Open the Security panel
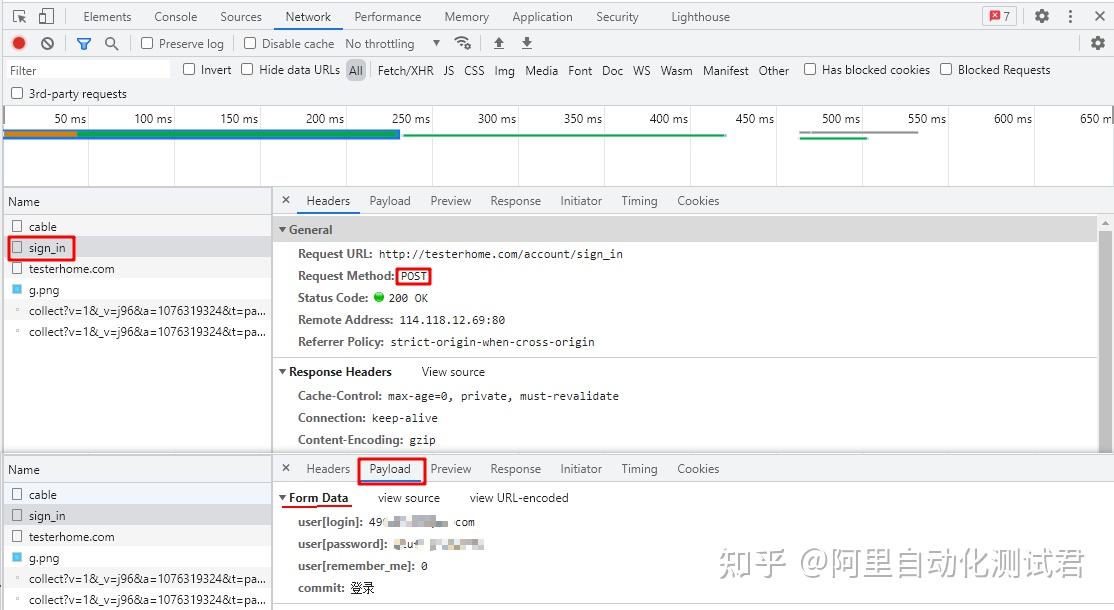Image resolution: width=1114 pixels, height=610 pixels. pos(617,16)
